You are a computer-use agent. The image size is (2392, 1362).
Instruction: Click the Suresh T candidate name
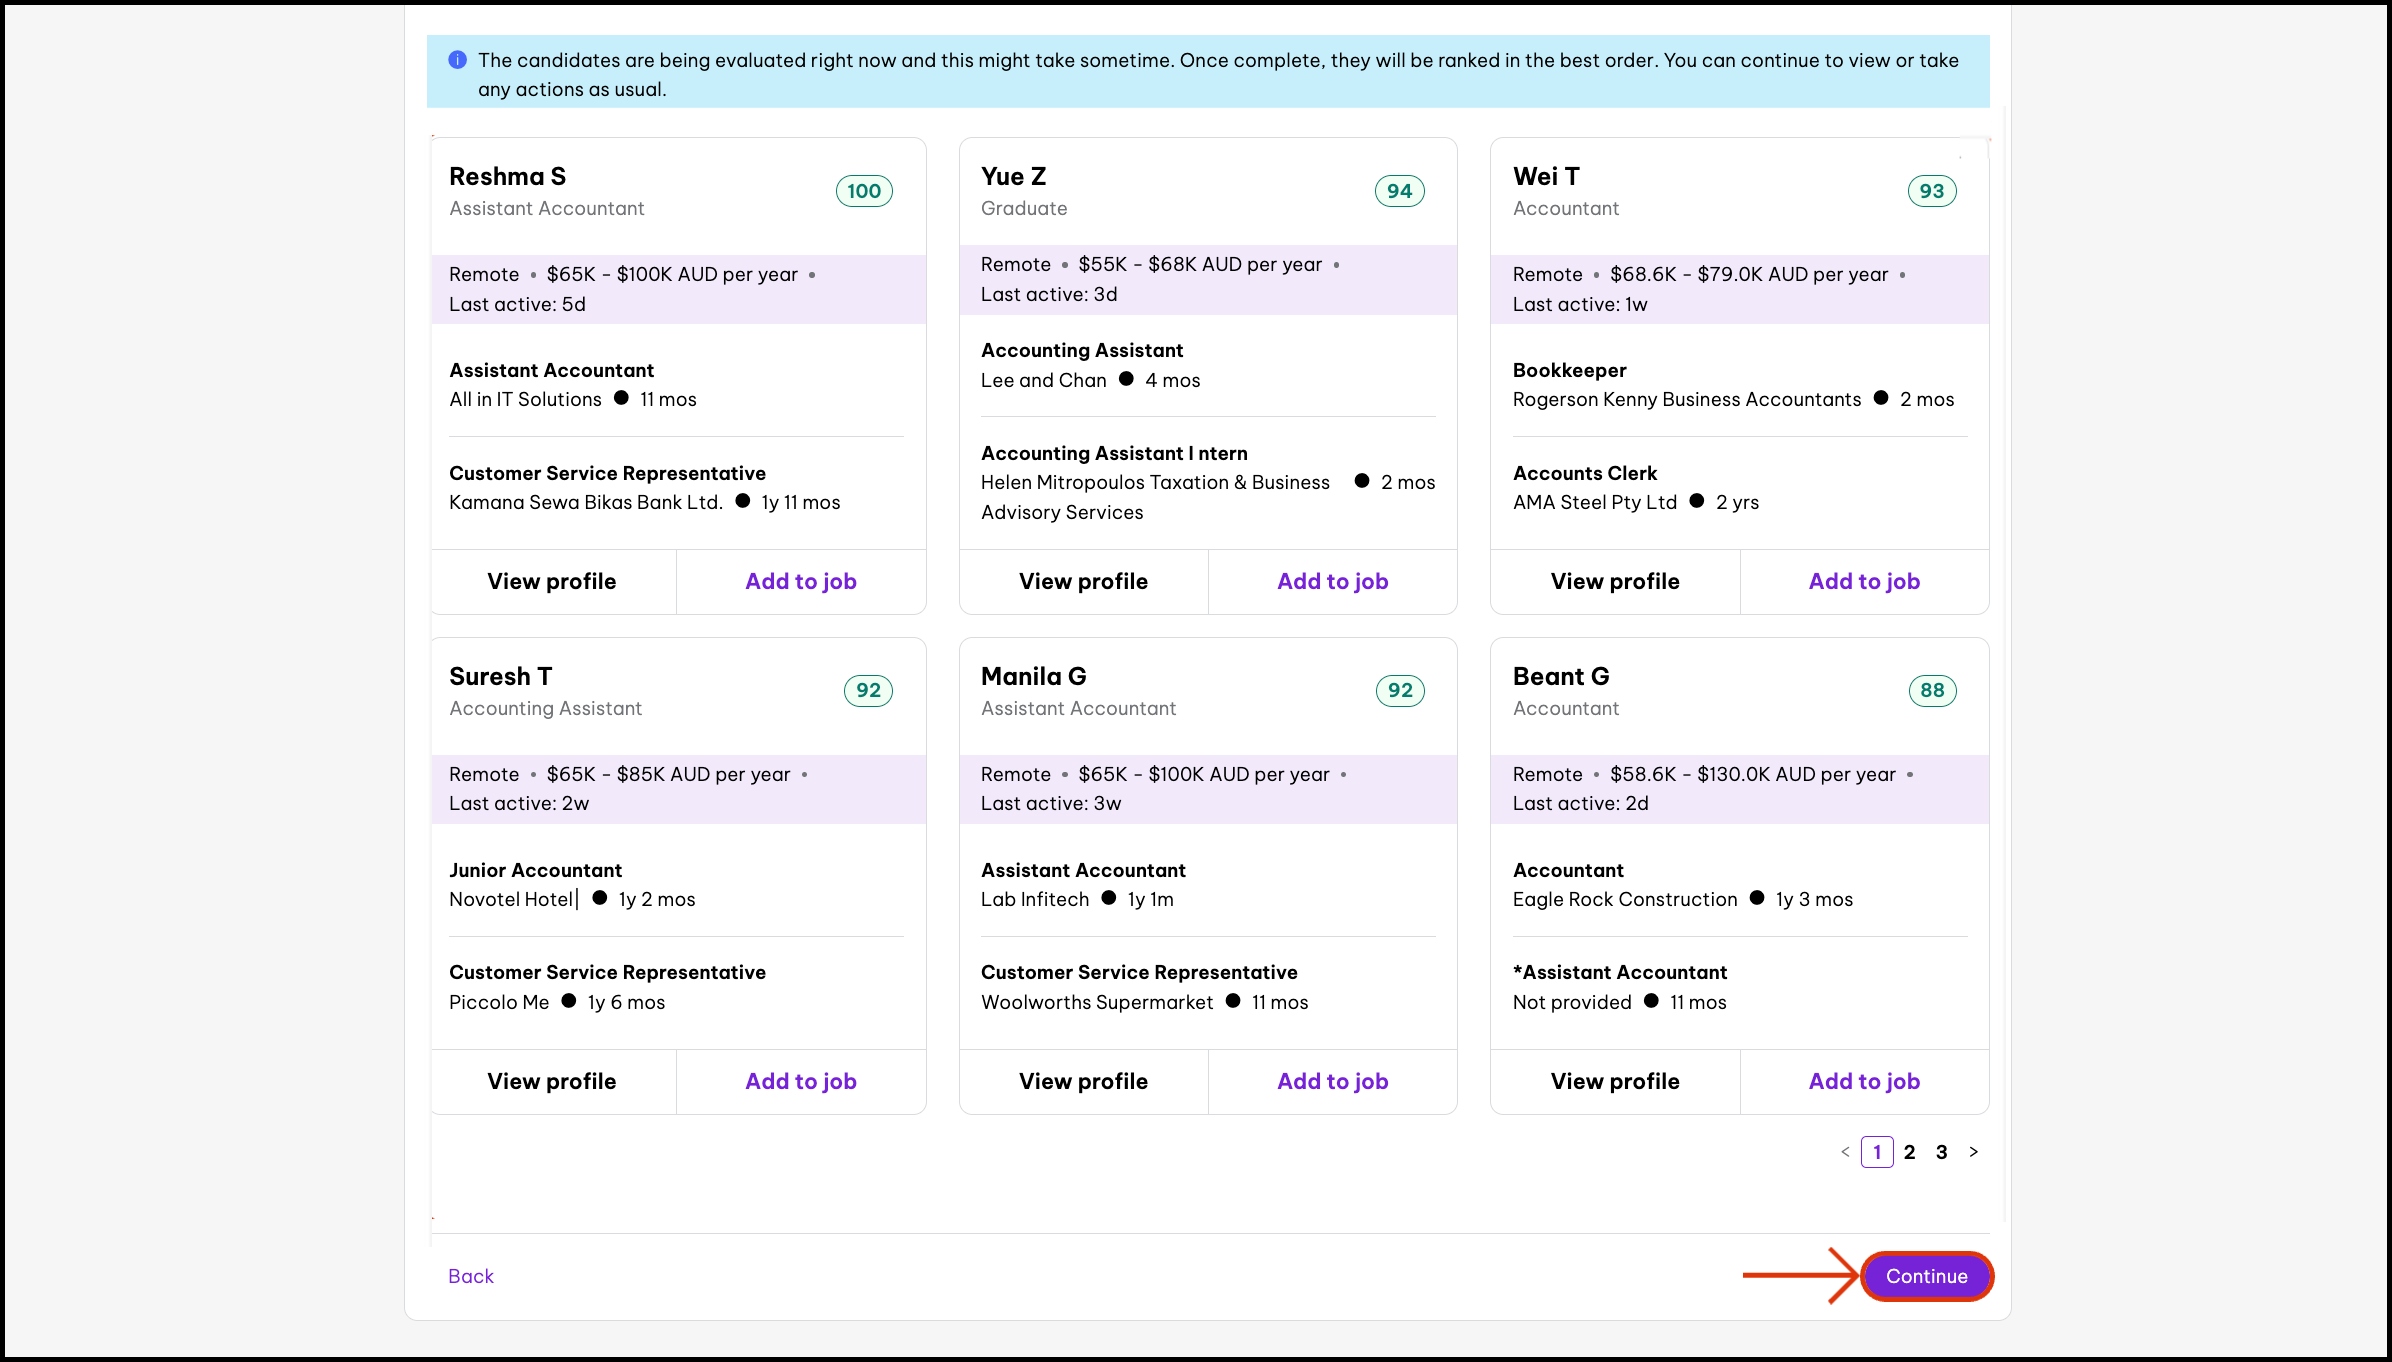click(500, 676)
